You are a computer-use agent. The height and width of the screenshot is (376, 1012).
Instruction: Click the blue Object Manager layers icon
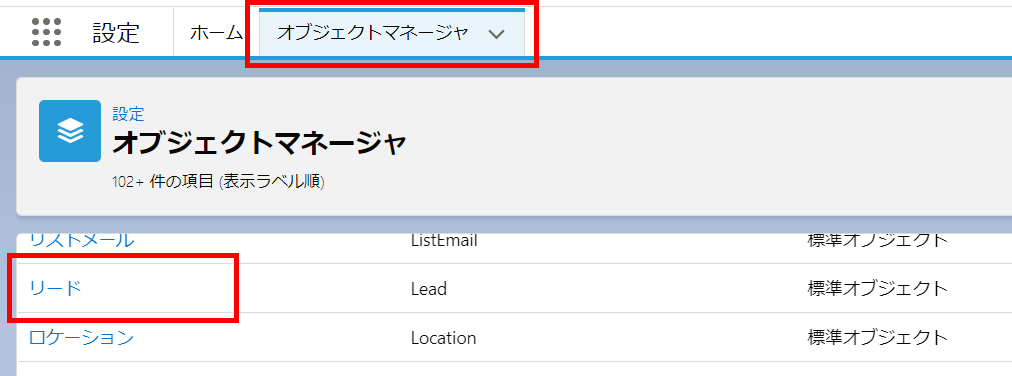pos(70,131)
